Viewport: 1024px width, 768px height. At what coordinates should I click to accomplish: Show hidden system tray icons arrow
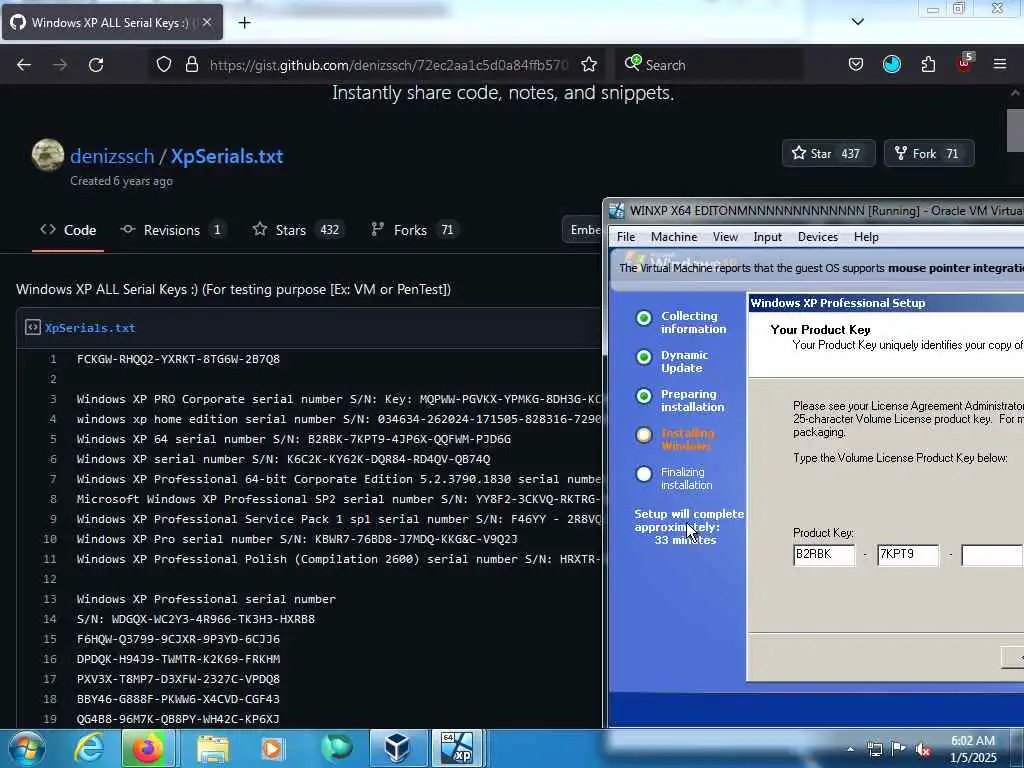tap(850, 749)
